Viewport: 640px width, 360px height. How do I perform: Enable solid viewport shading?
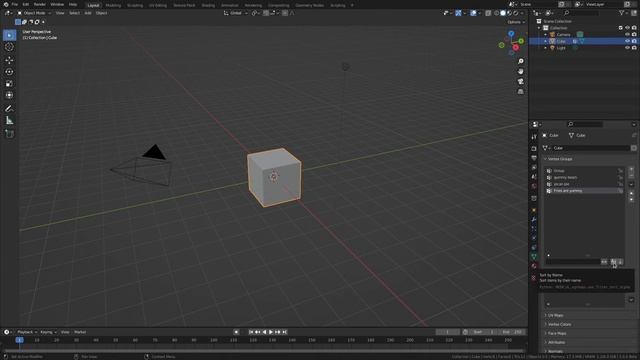coord(503,13)
